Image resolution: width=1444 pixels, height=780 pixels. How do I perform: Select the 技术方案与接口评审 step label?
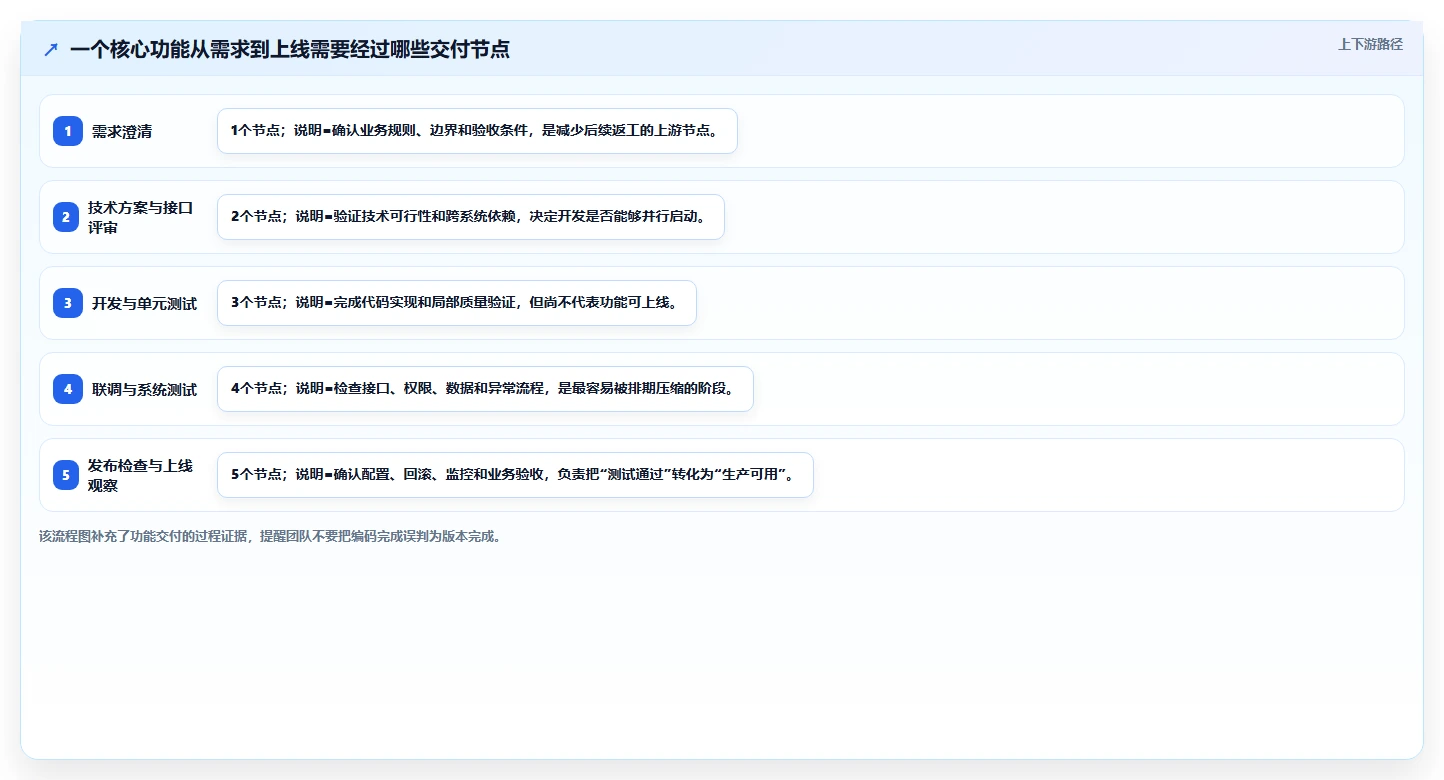[x=140, y=217]
